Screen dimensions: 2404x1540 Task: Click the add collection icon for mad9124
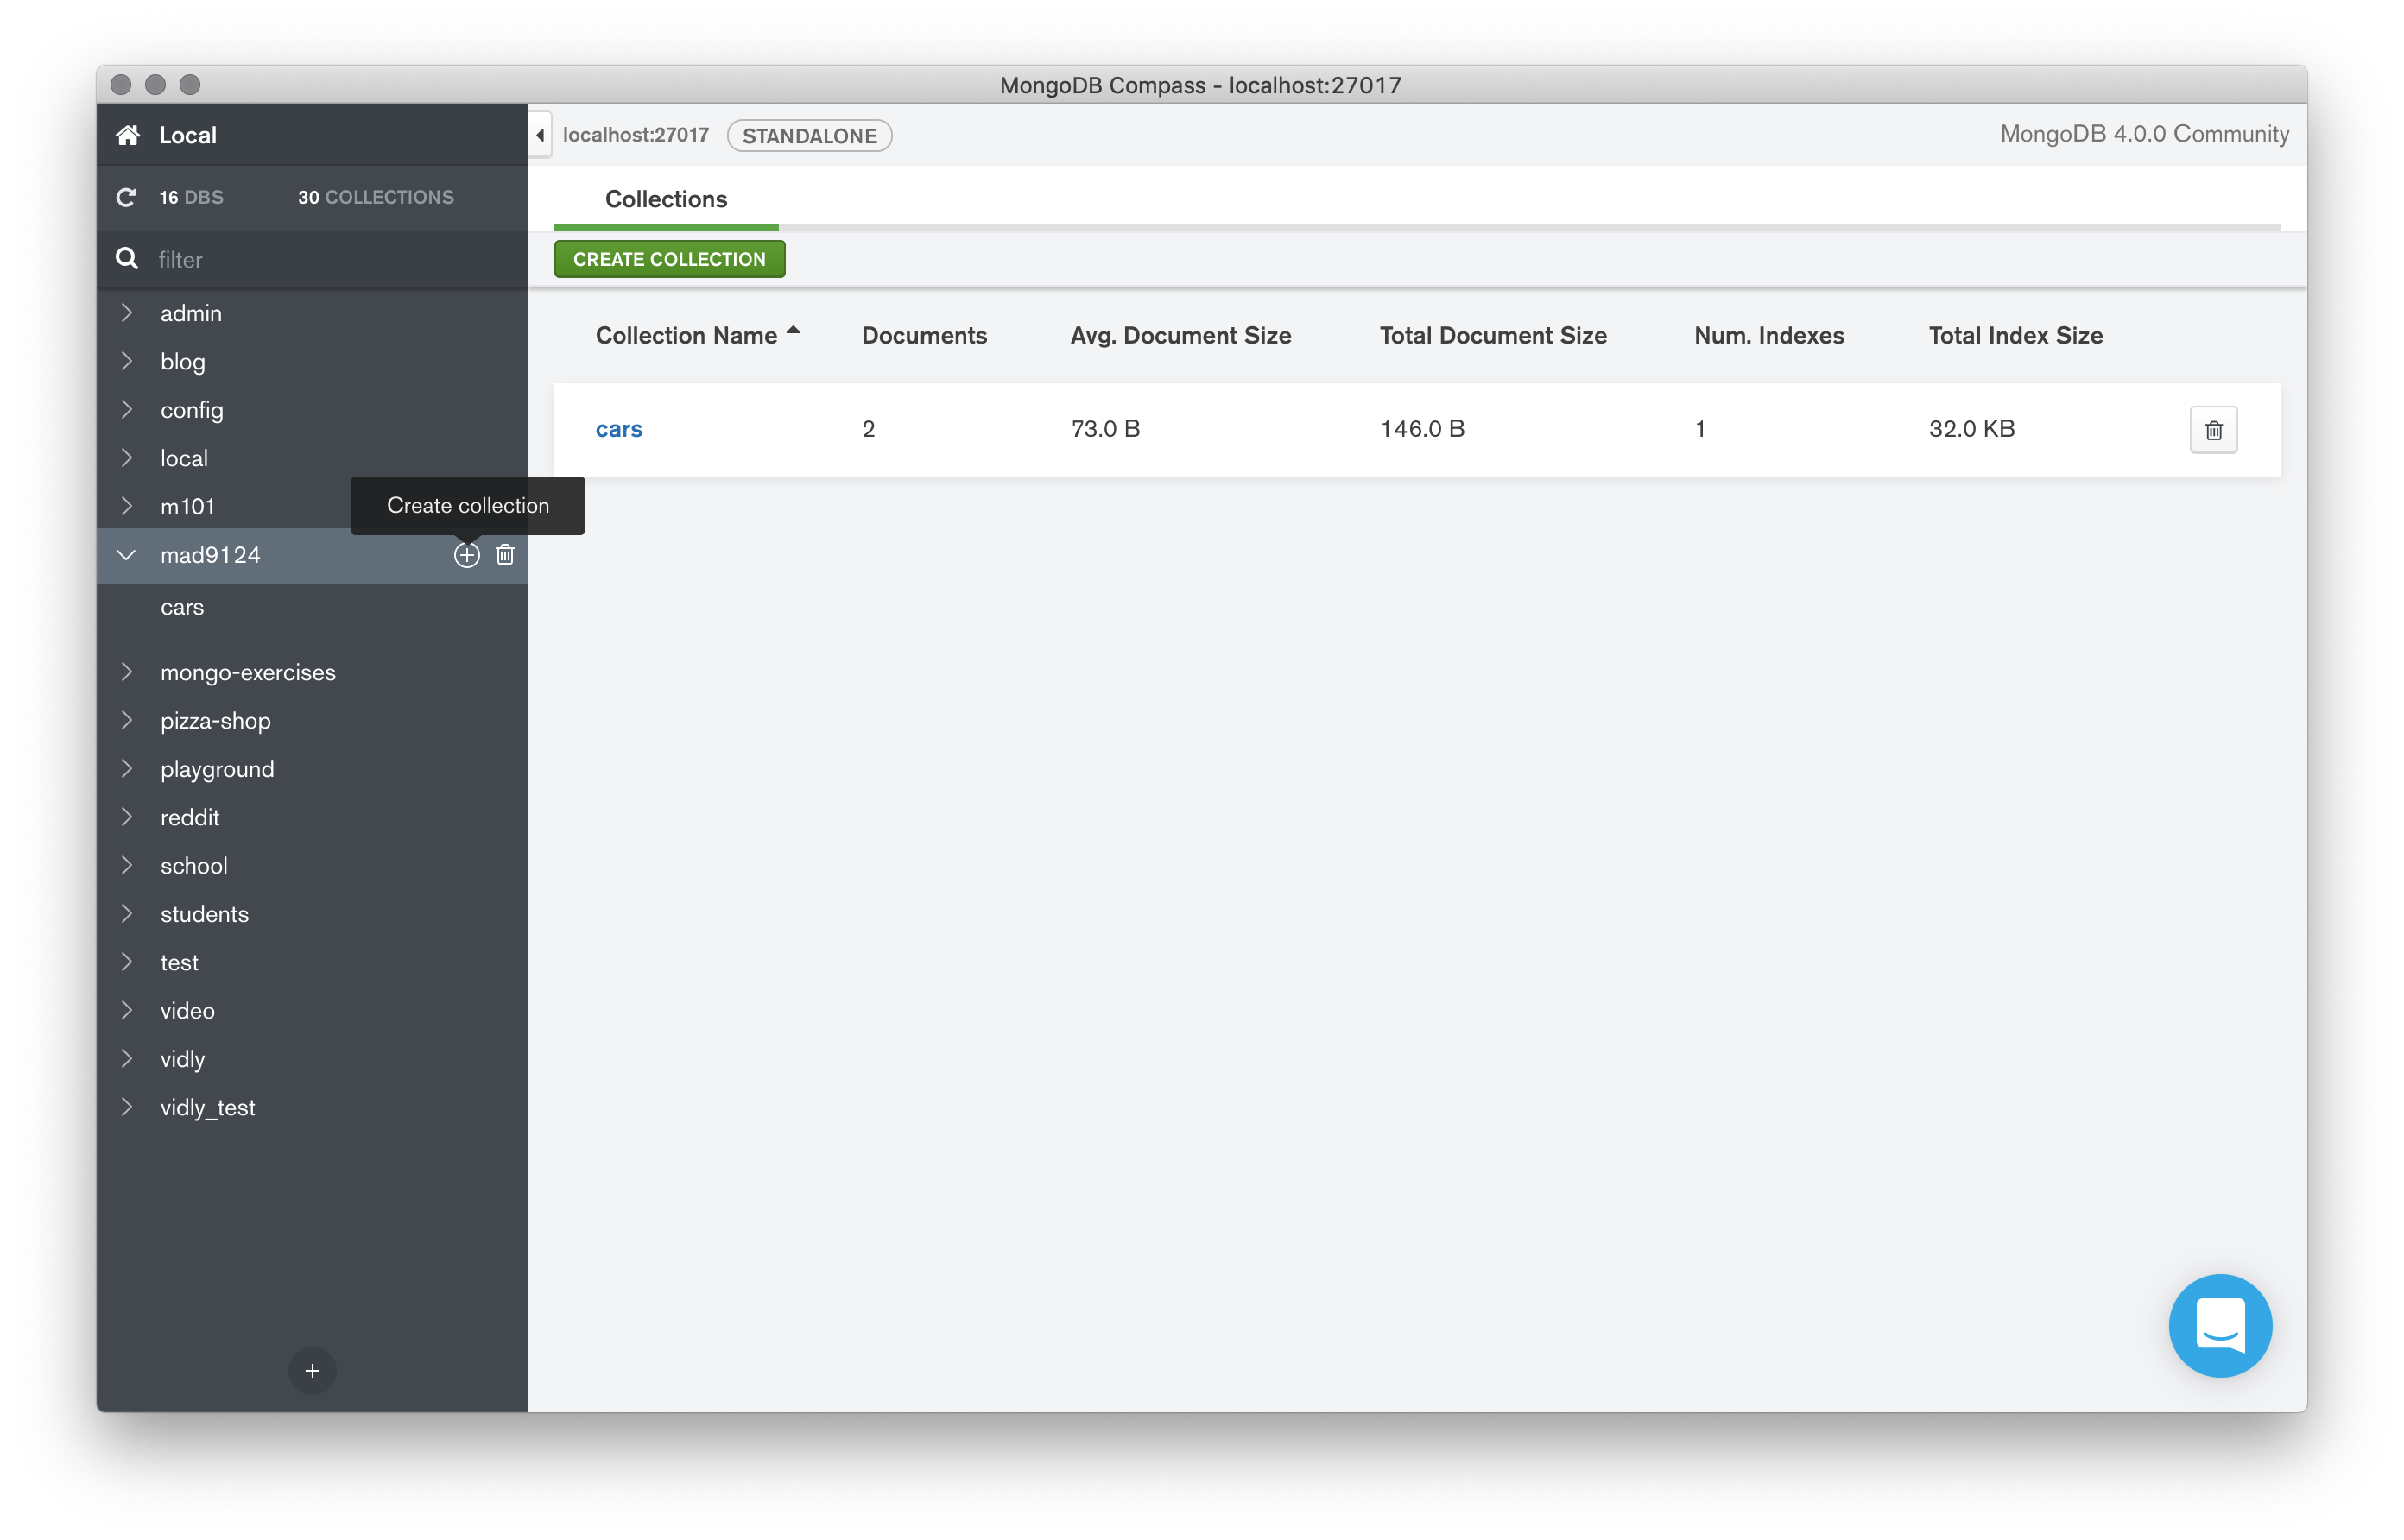[465, 553]
